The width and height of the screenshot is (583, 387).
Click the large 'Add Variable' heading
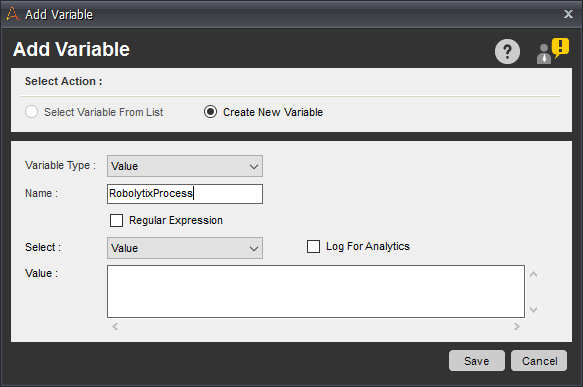point(71,49)
